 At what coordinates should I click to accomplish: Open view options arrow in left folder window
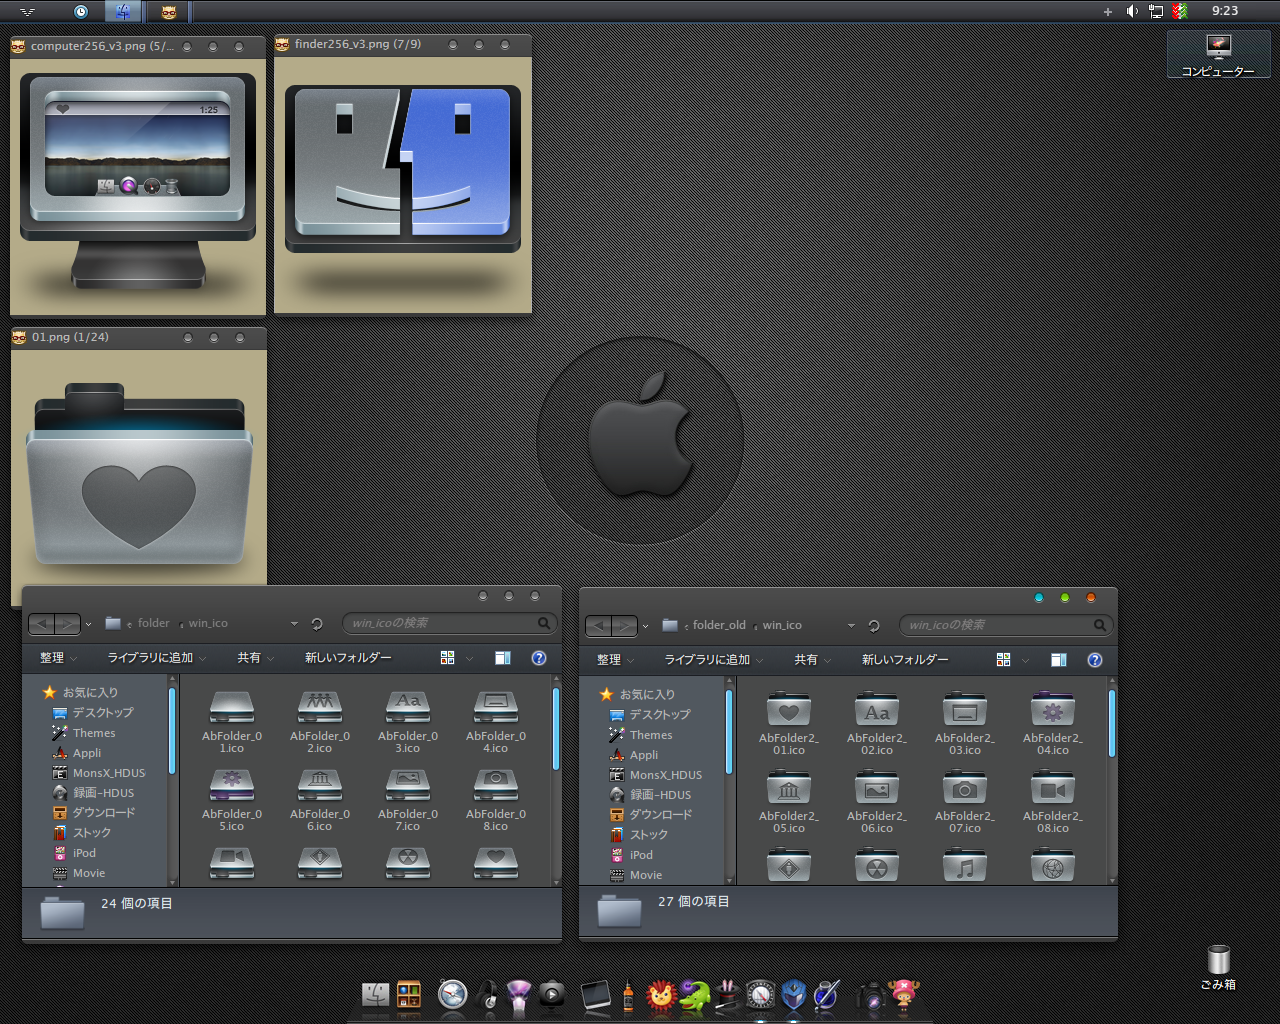470,658
